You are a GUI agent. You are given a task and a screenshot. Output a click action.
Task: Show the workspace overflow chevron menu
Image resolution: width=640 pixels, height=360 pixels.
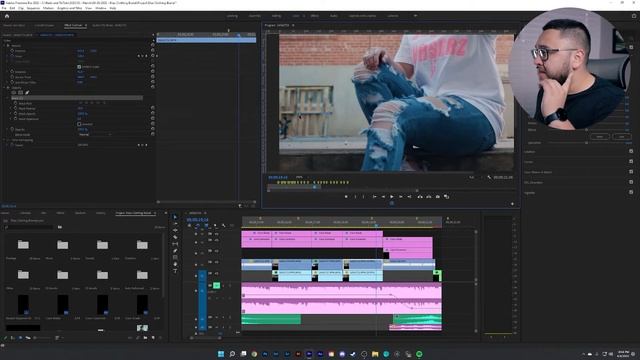[416, 16]
